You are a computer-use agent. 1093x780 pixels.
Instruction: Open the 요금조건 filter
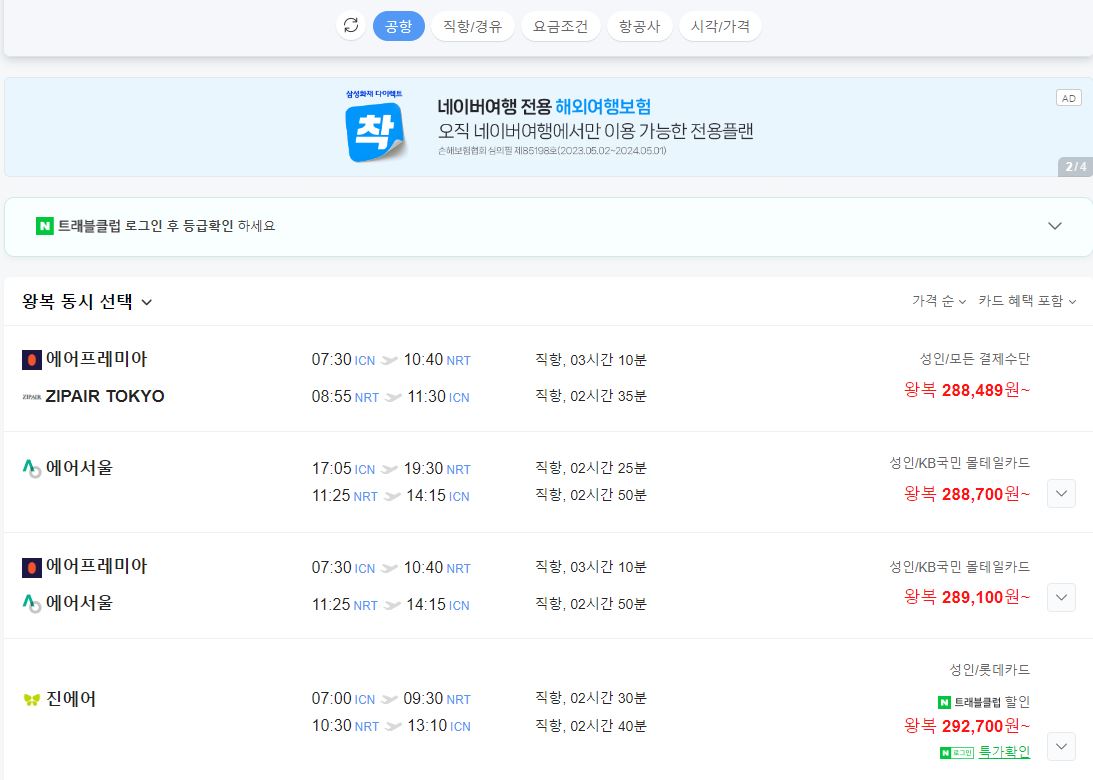560,26
